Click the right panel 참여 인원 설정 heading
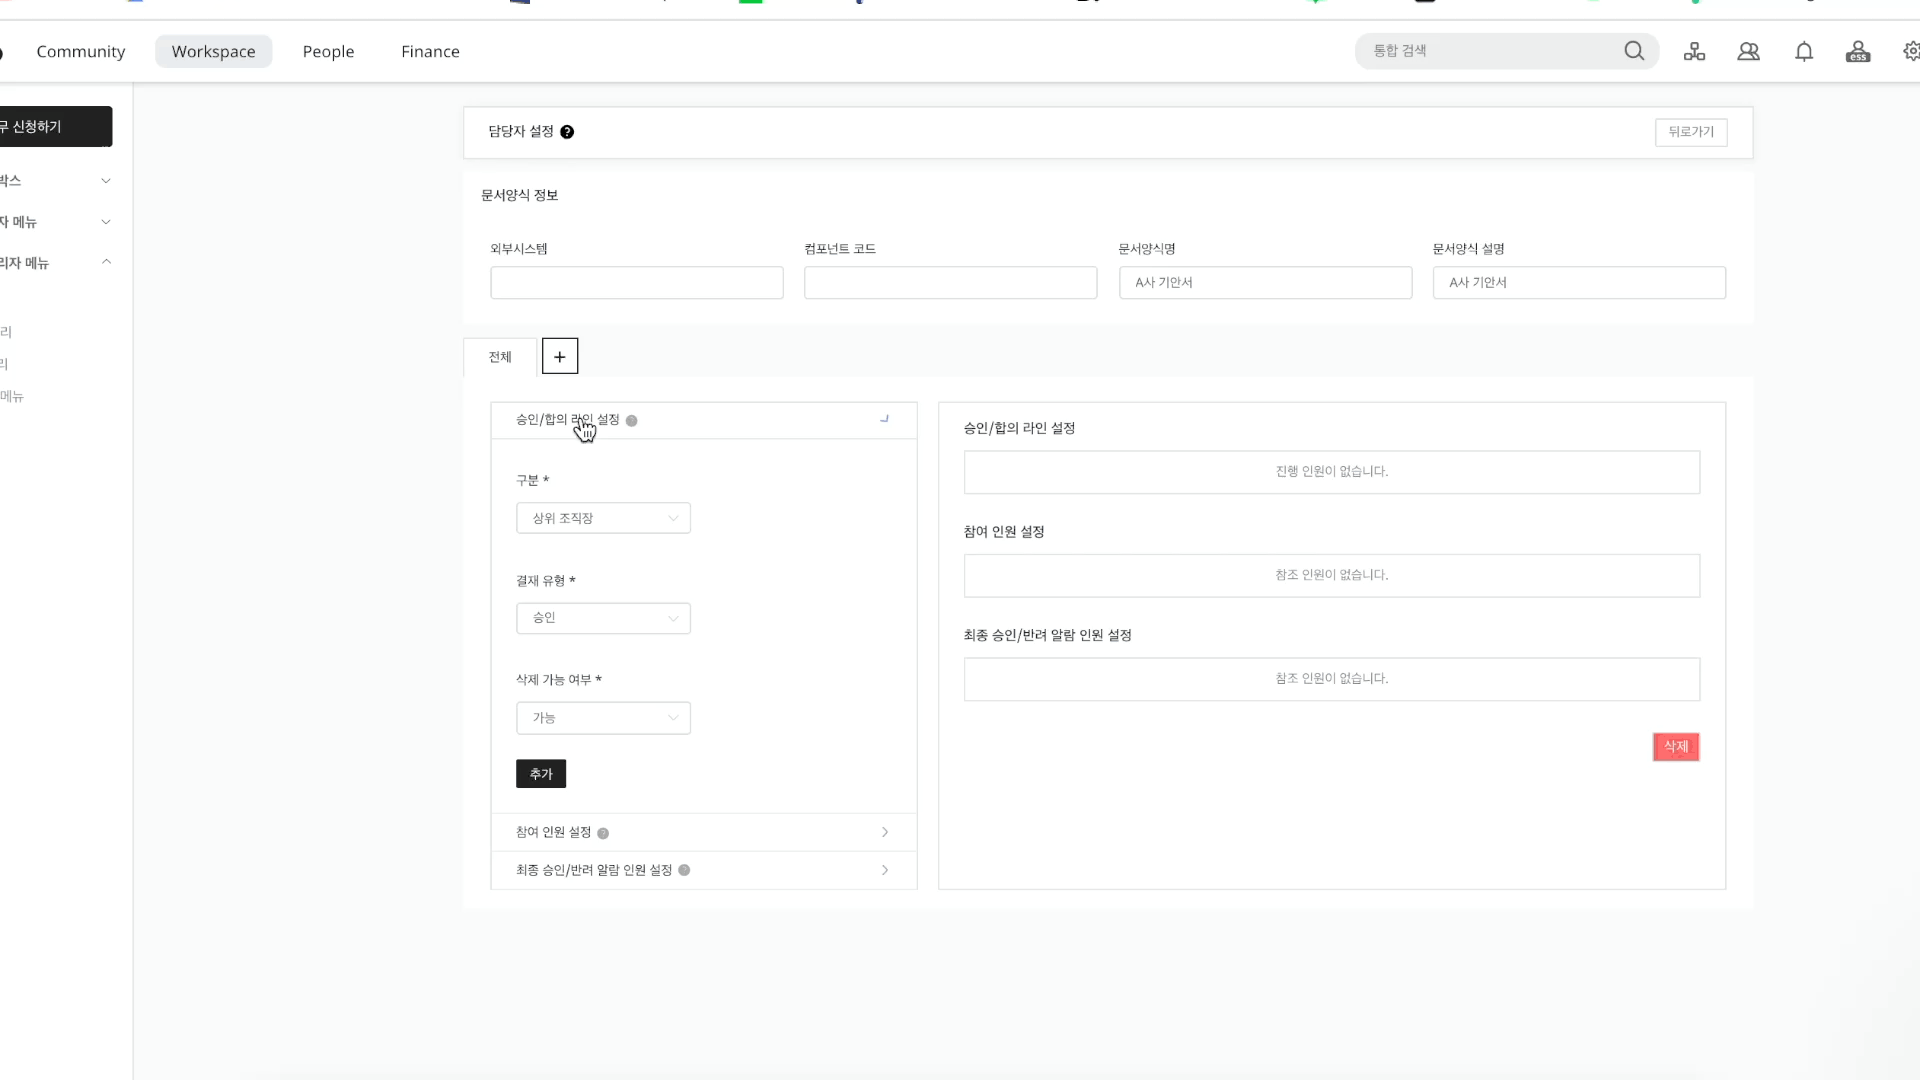Image resolution: width=1920 pixels, height=1080 pixels. tap(1004, 532)
